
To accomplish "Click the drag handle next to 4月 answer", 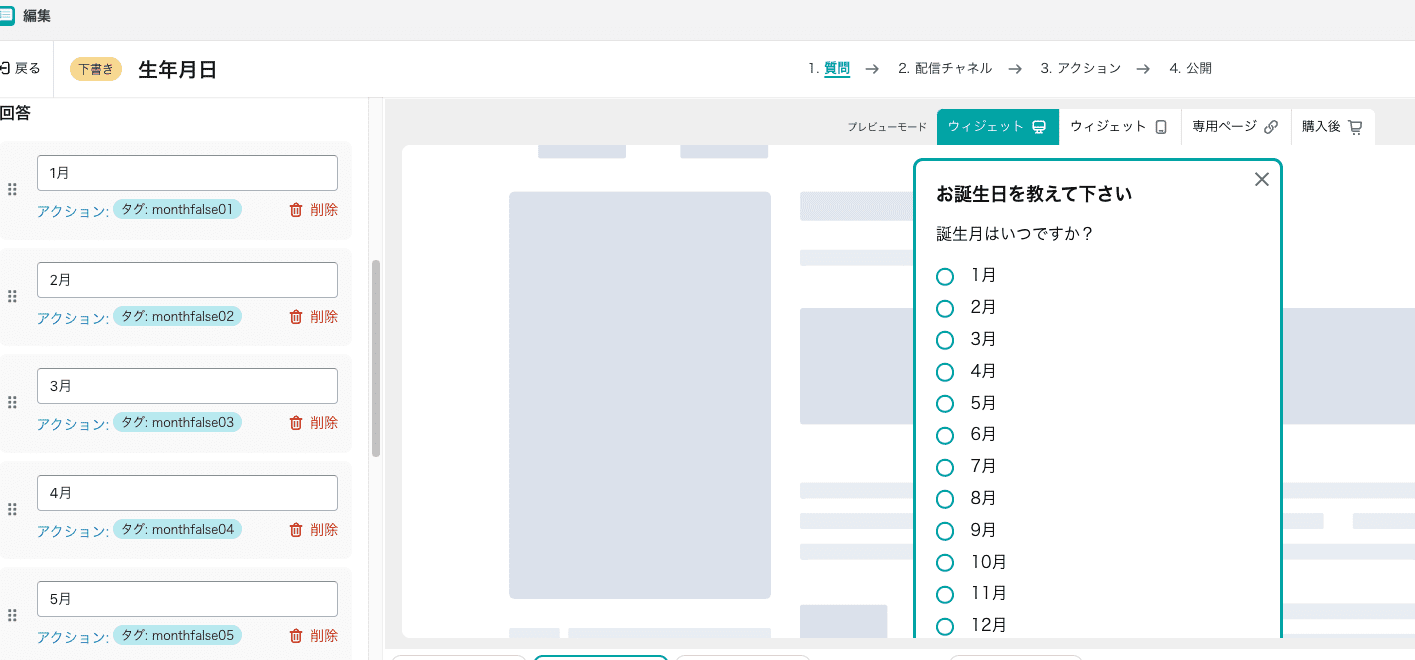I will [12, 509].
